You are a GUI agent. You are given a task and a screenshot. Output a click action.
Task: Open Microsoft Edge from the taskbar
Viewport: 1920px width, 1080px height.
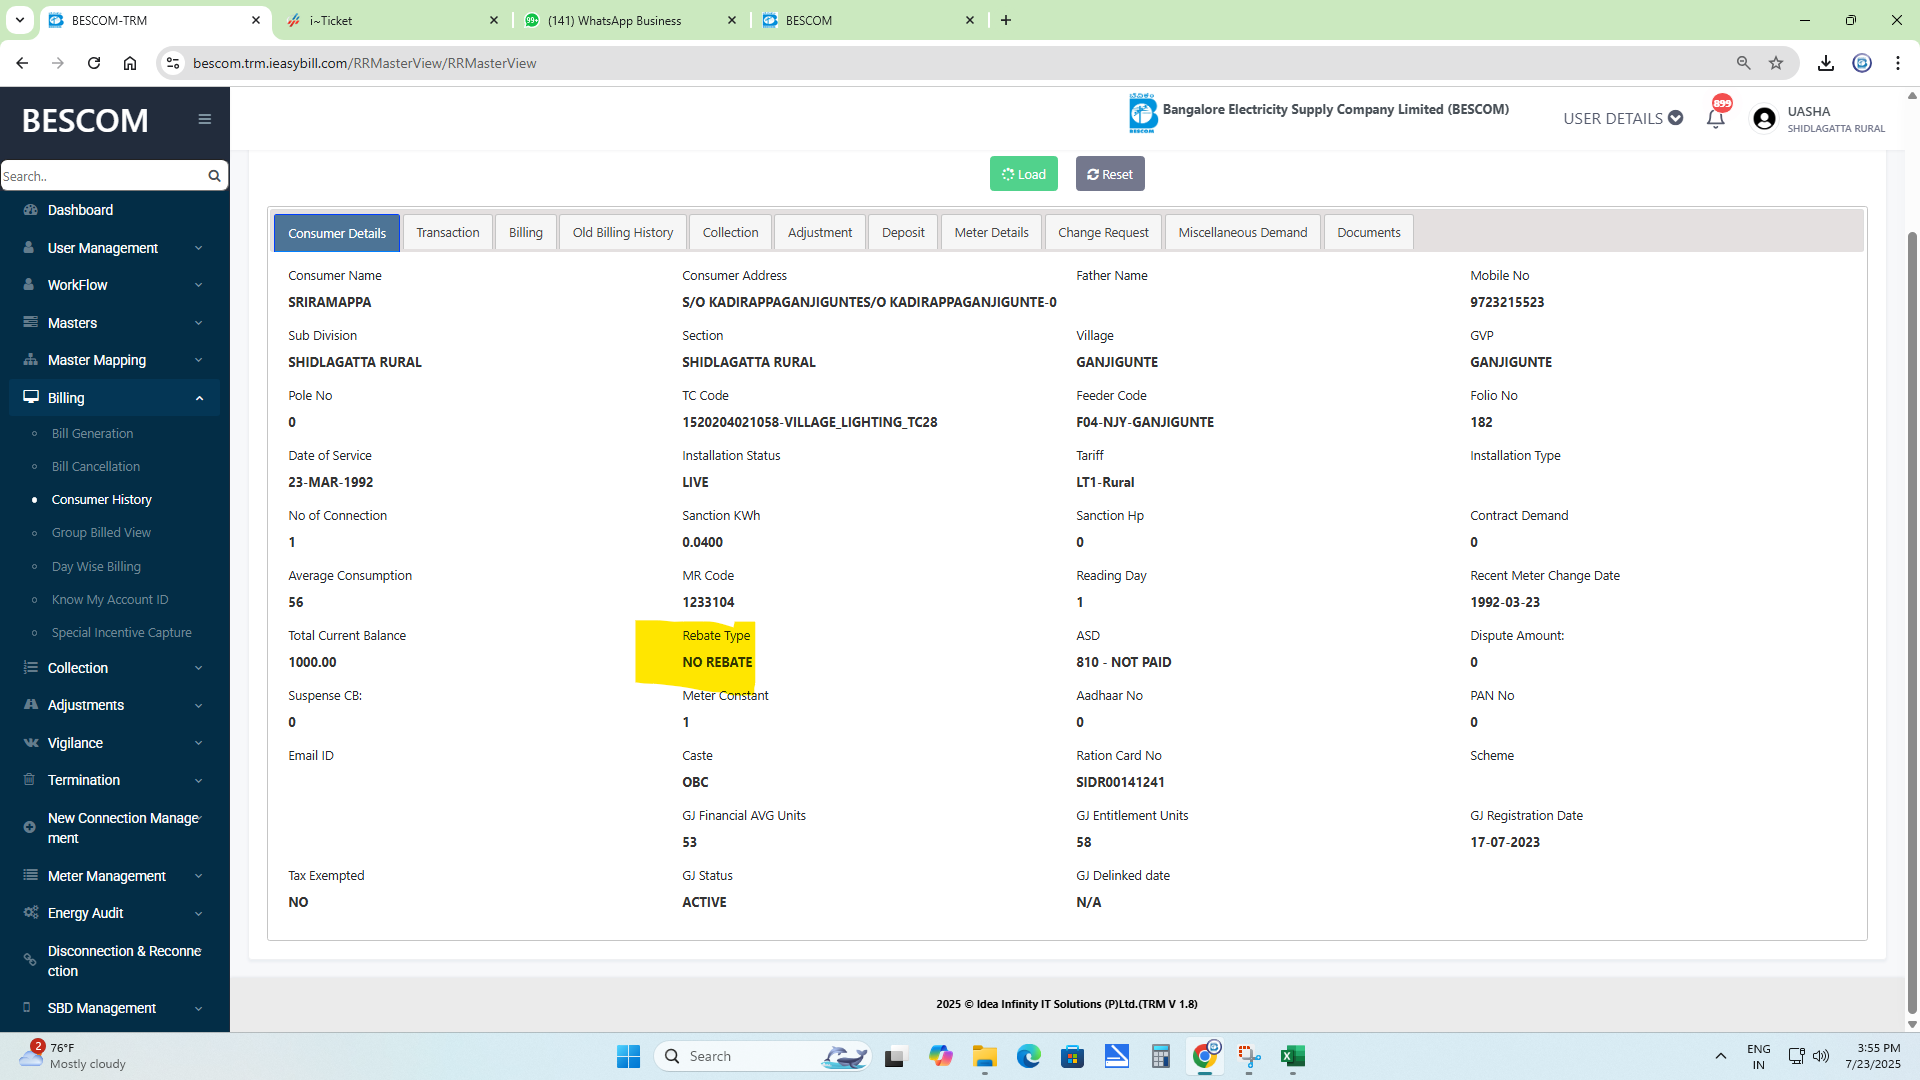tap(1028, 1056)
